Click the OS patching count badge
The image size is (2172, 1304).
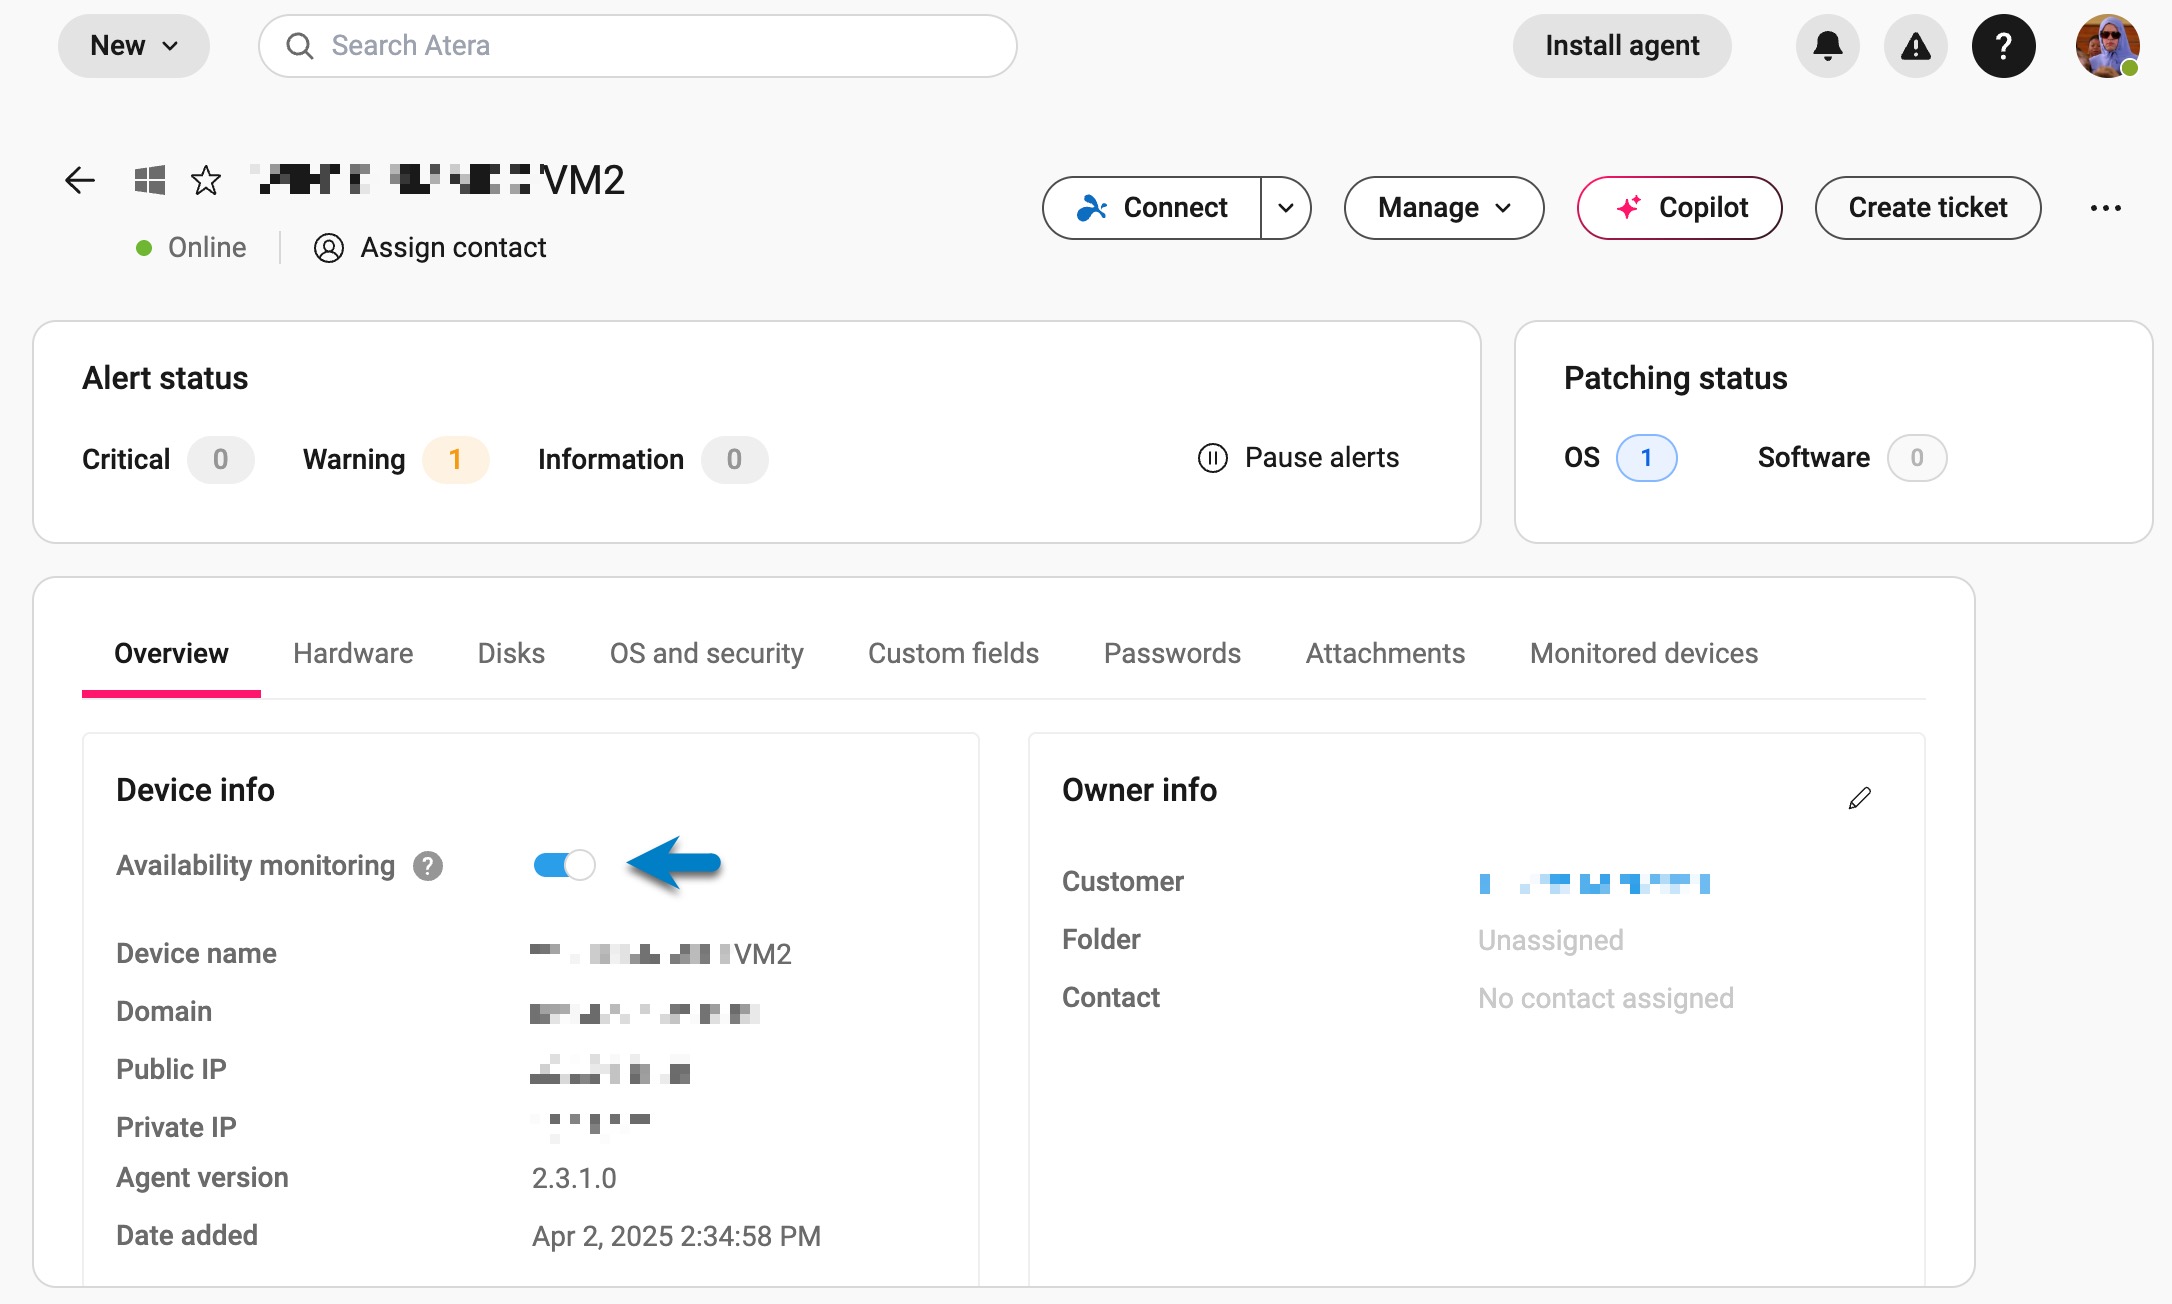coord(1647,458)
